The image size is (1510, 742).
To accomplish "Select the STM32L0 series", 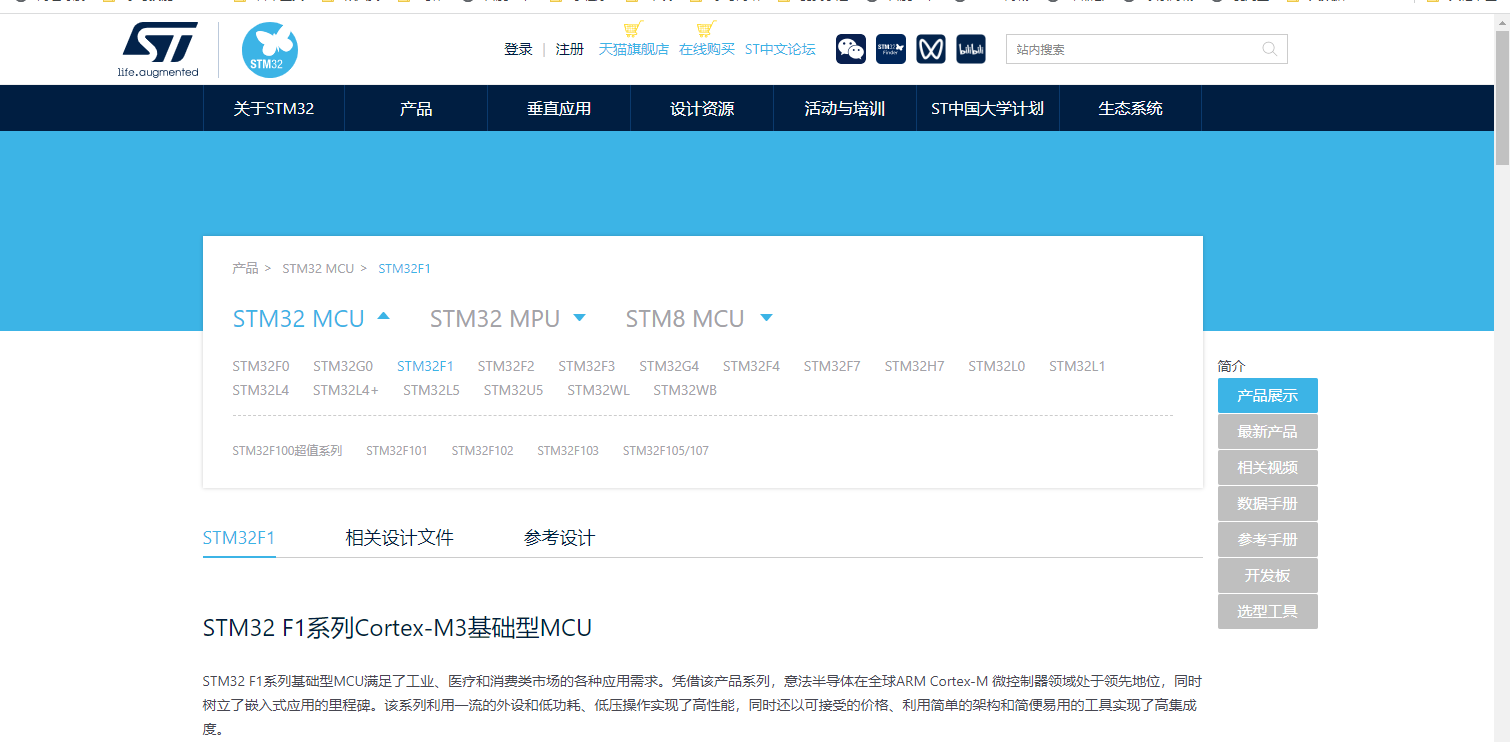I will click(996, 366).
